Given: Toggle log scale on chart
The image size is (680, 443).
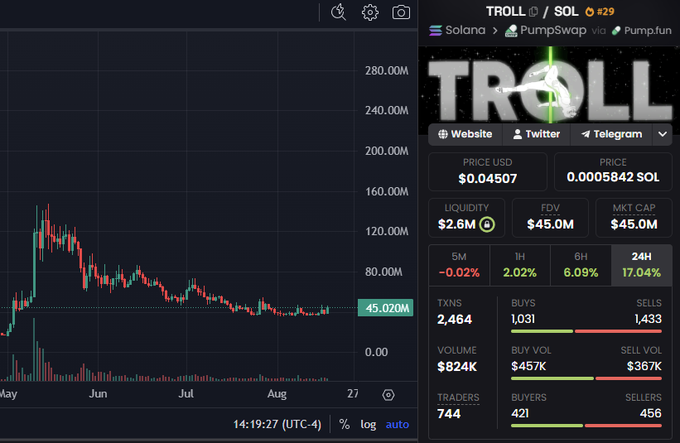Looking at the screenshot, I should point(368,424).
